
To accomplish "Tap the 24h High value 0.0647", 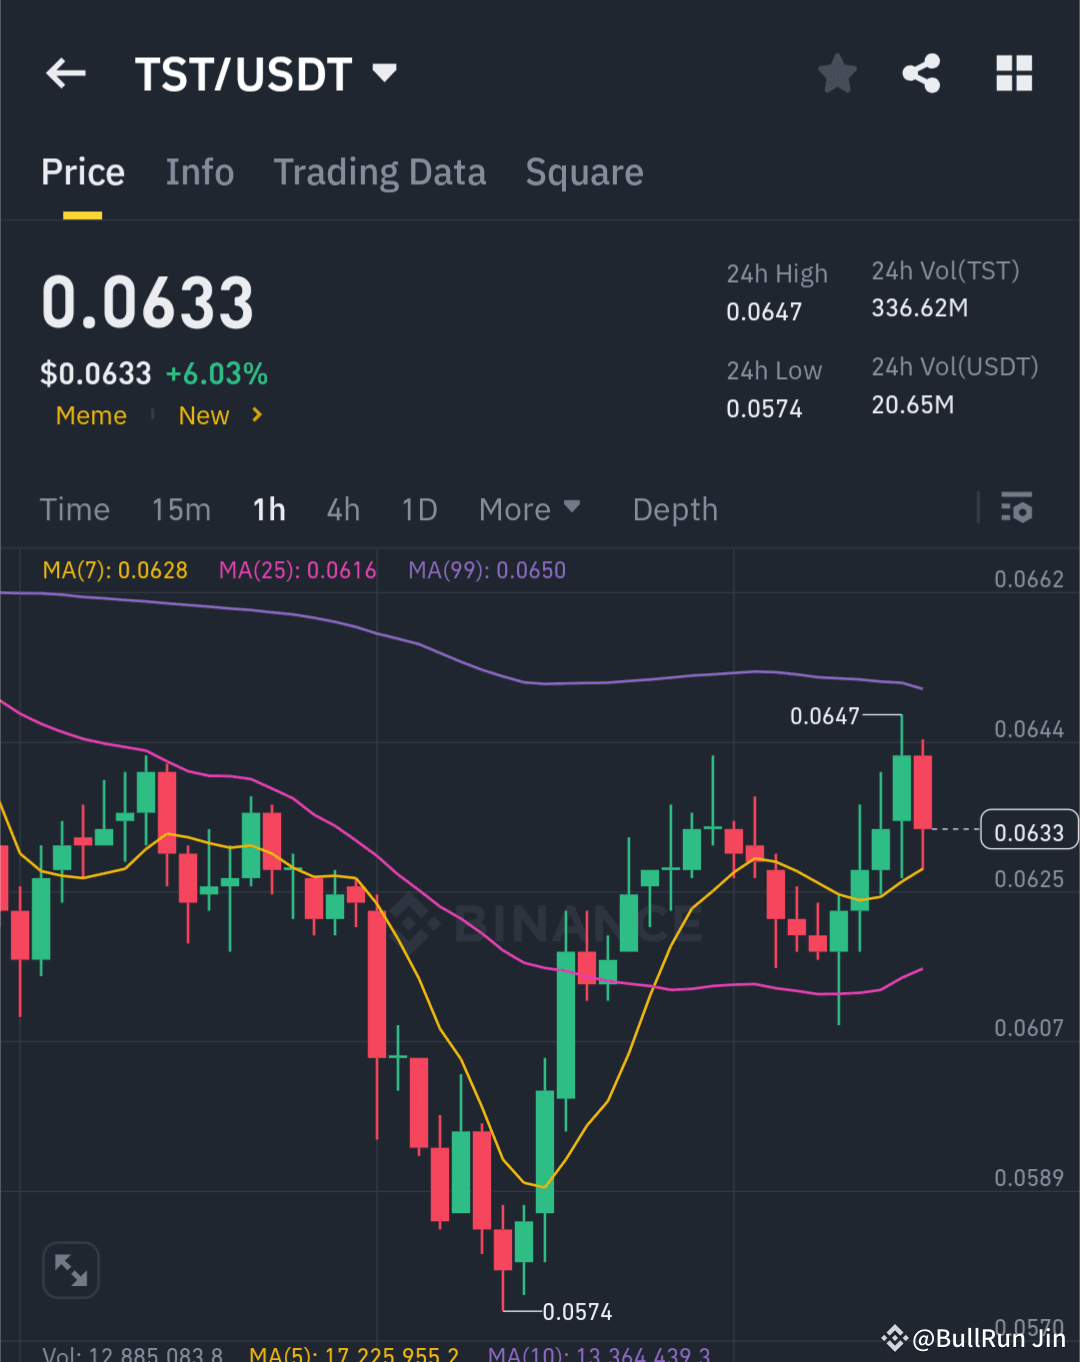I will point(764,312).
